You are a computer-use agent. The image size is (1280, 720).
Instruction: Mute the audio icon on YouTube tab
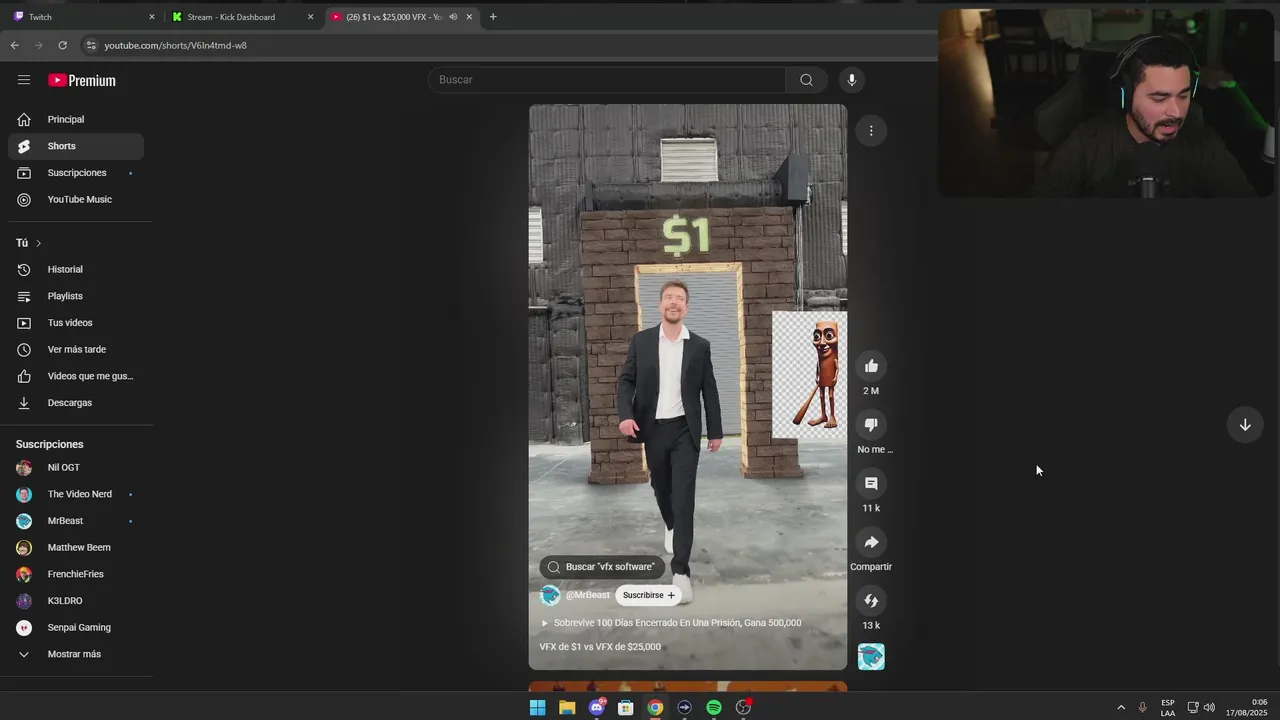tap(453, 17)
